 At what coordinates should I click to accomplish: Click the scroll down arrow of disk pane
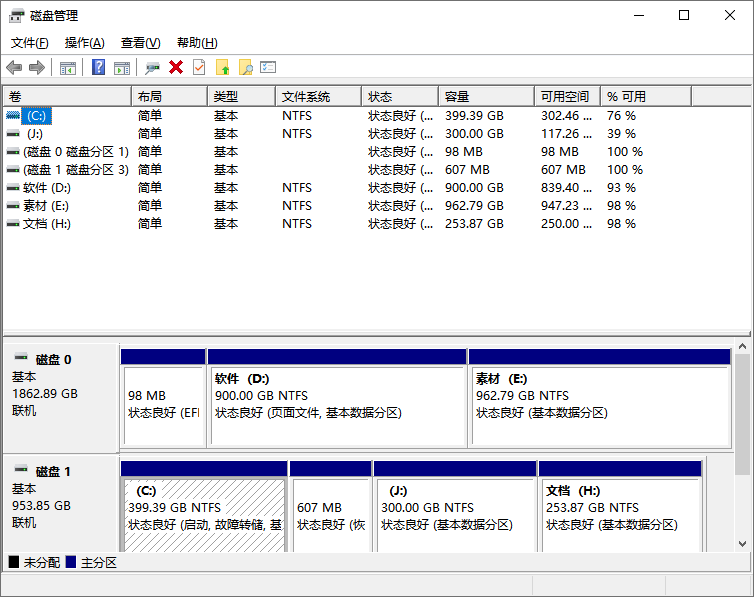(742, 544)
